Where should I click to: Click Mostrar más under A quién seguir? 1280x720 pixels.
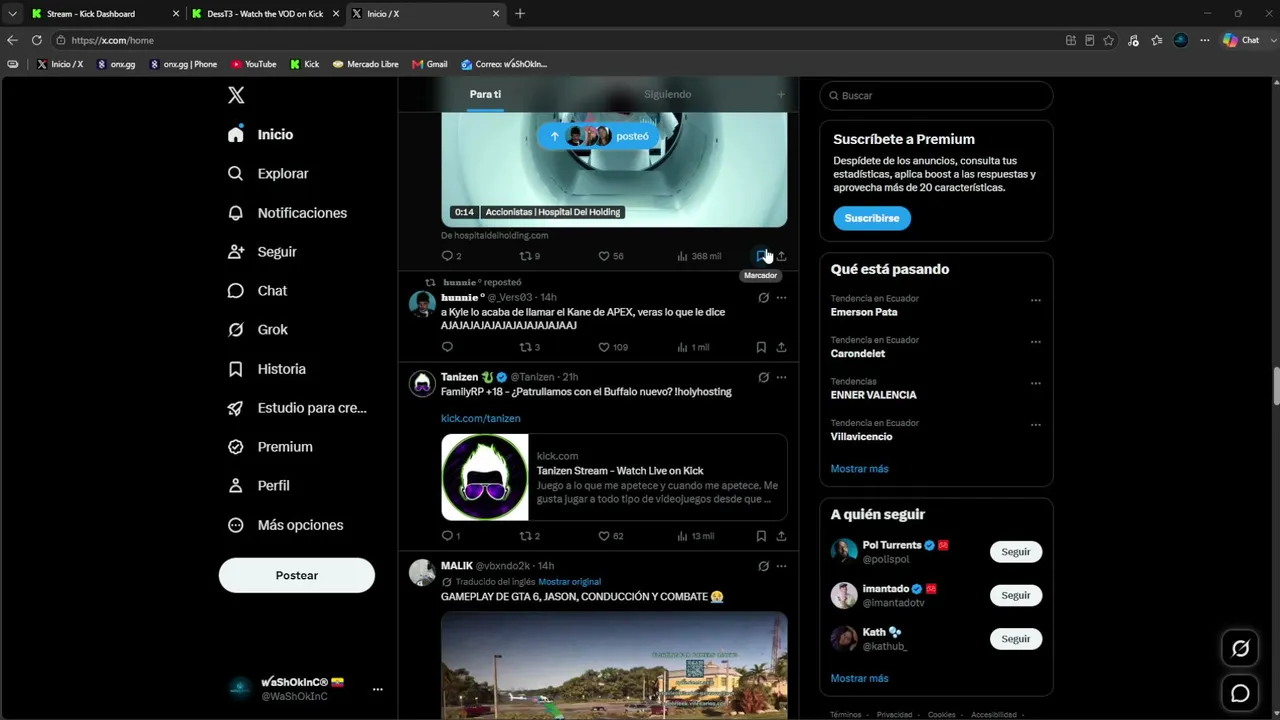coord(859,679)
